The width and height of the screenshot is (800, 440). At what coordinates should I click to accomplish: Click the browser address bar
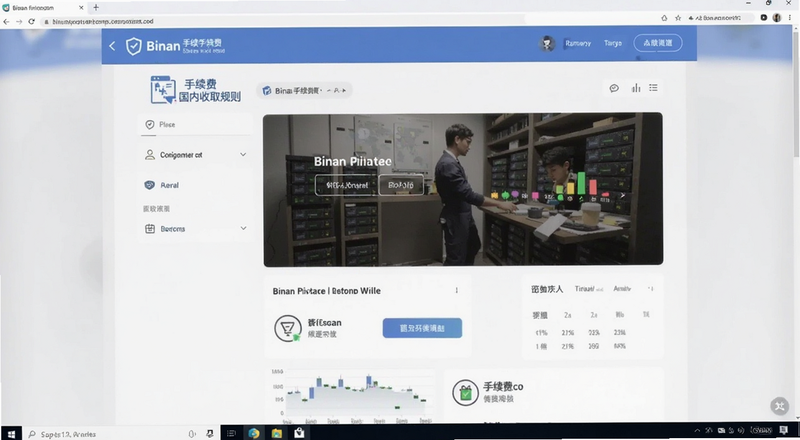coord(286,21)
